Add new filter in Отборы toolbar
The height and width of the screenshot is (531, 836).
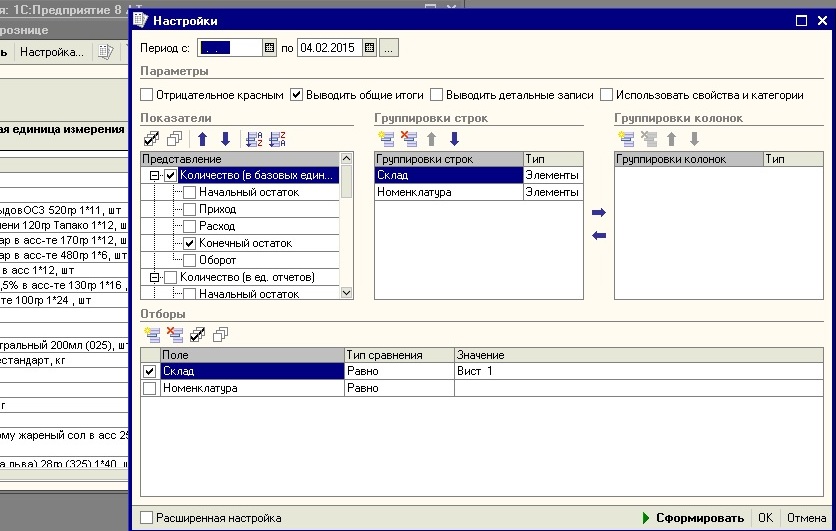point(152,334)
